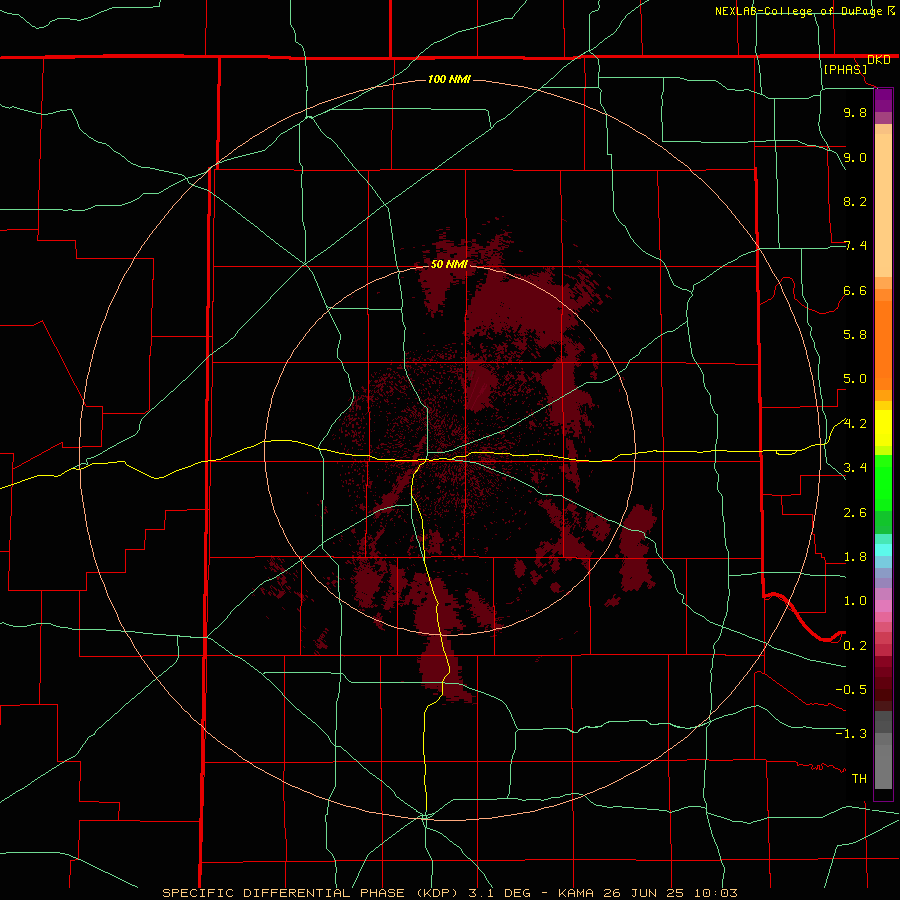Click the 3.4 scale label
This screenshot has width=900, height=900.
click(855, 468)
